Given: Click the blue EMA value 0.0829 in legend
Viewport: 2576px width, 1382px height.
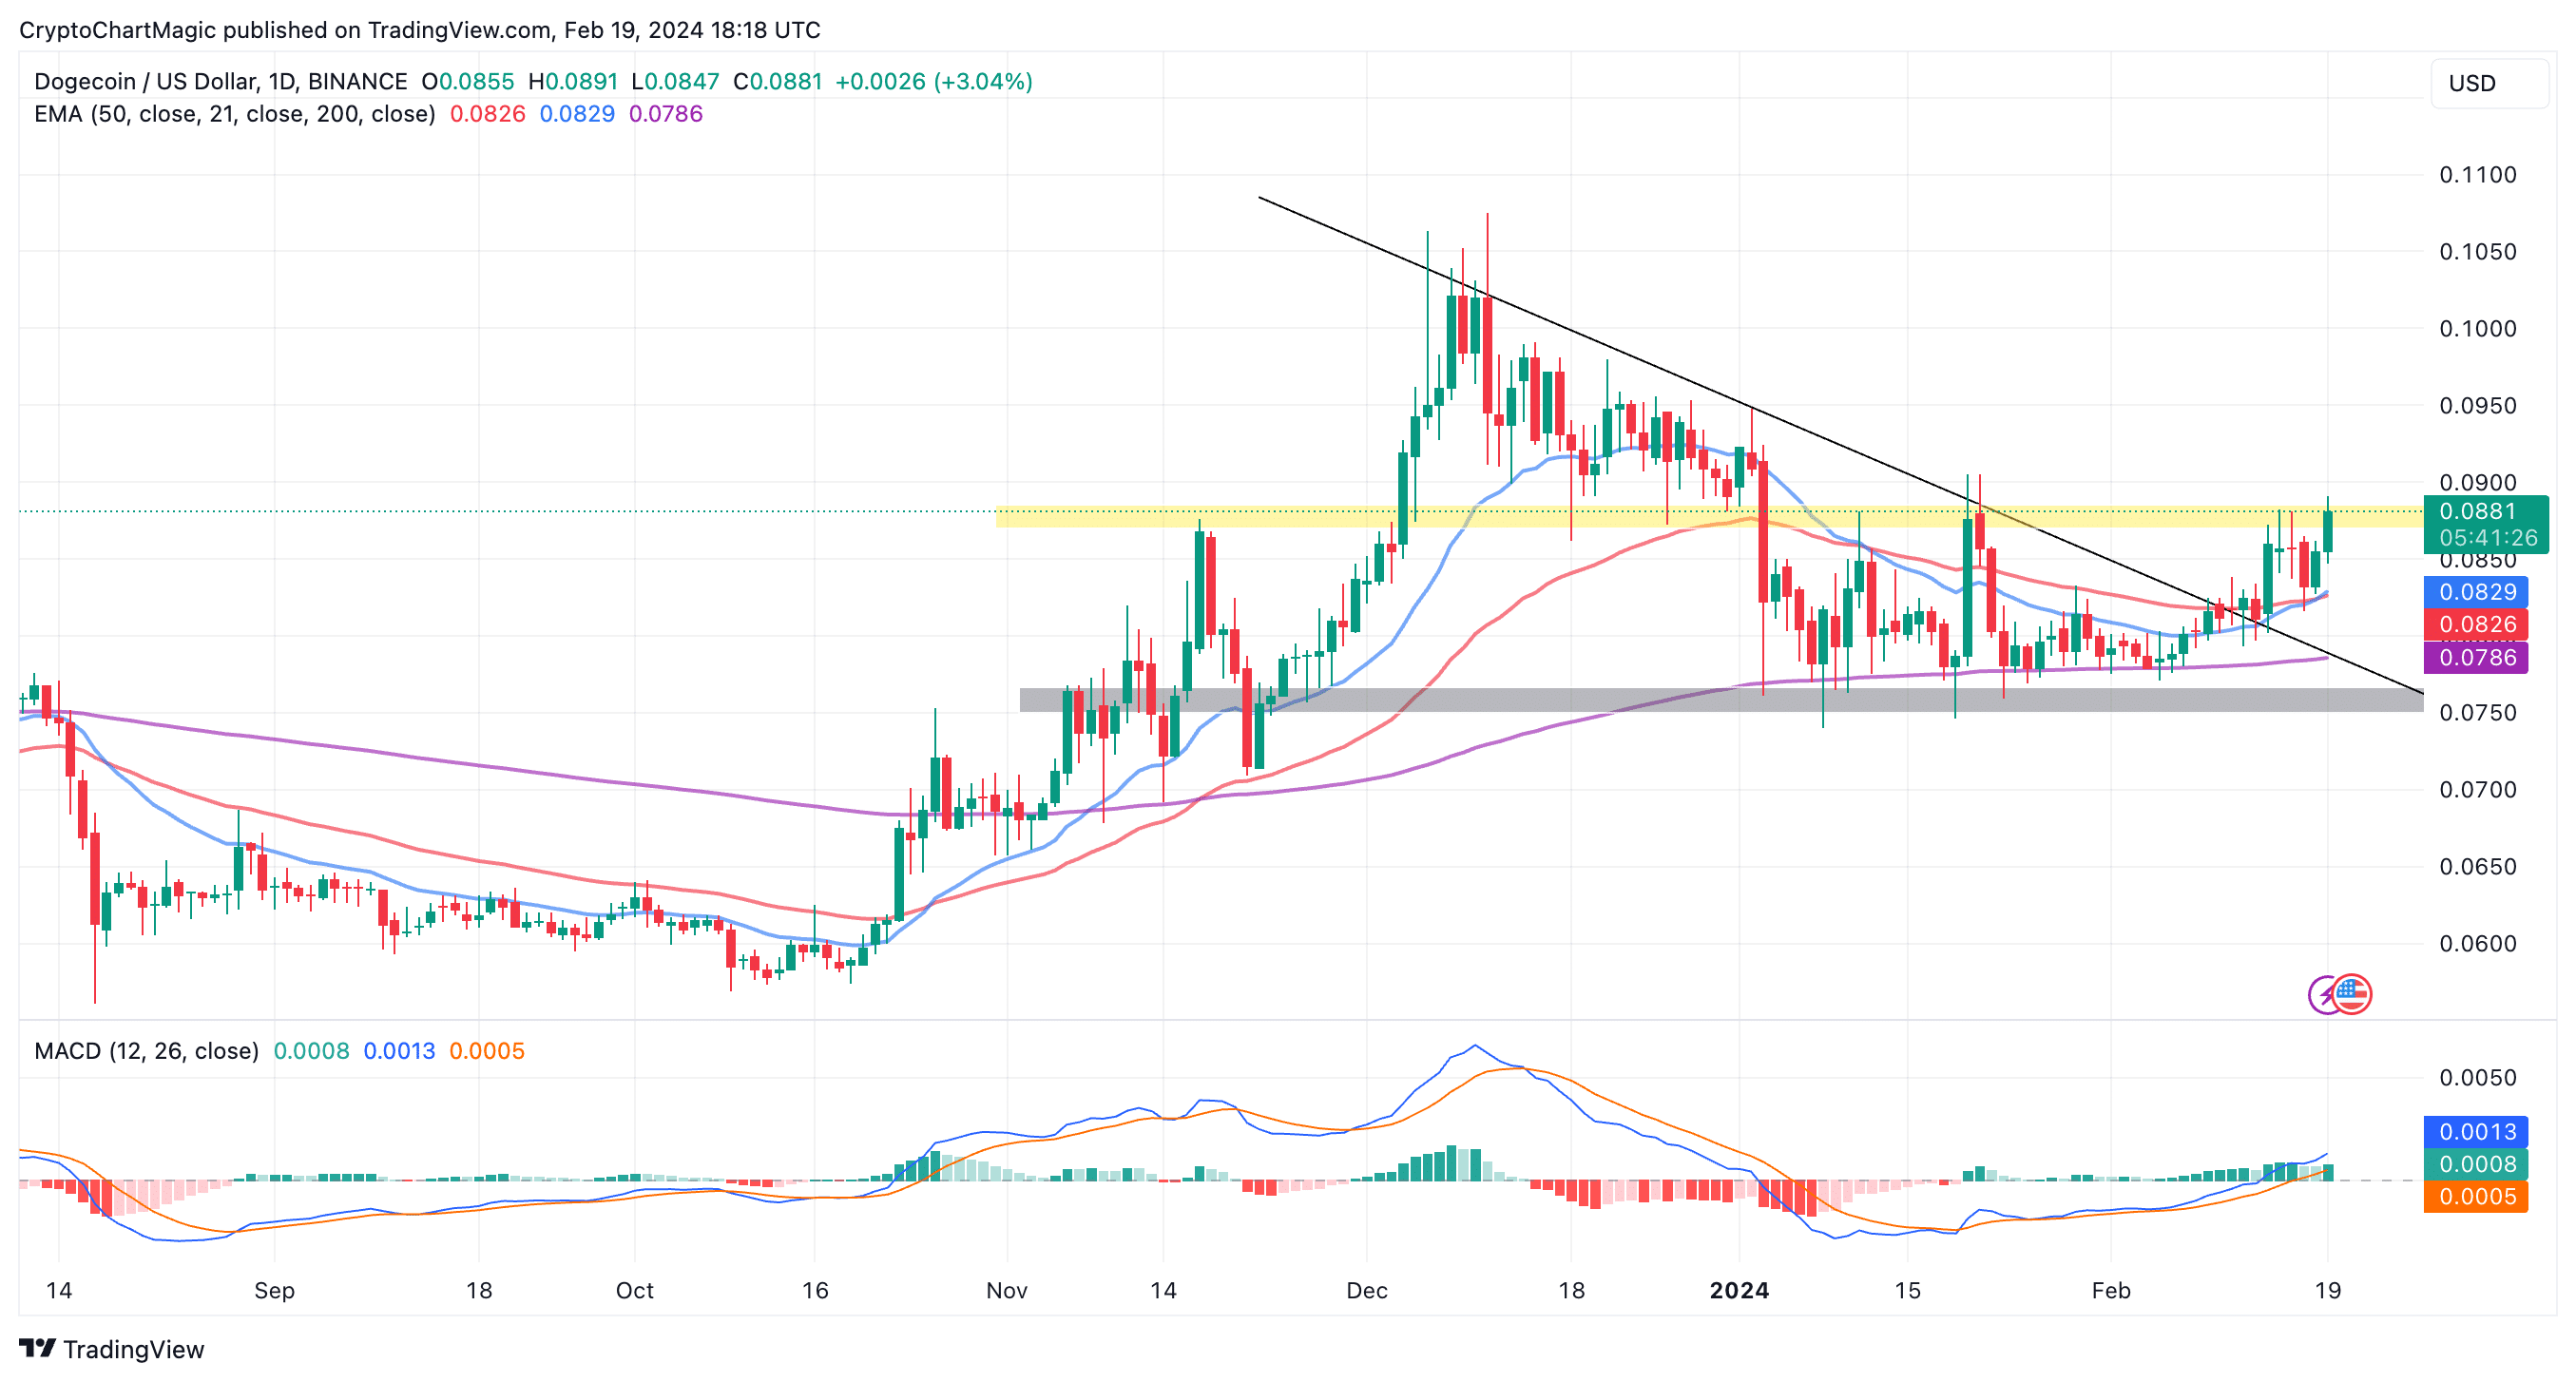Looking at the screenshot, I should 577,114.
